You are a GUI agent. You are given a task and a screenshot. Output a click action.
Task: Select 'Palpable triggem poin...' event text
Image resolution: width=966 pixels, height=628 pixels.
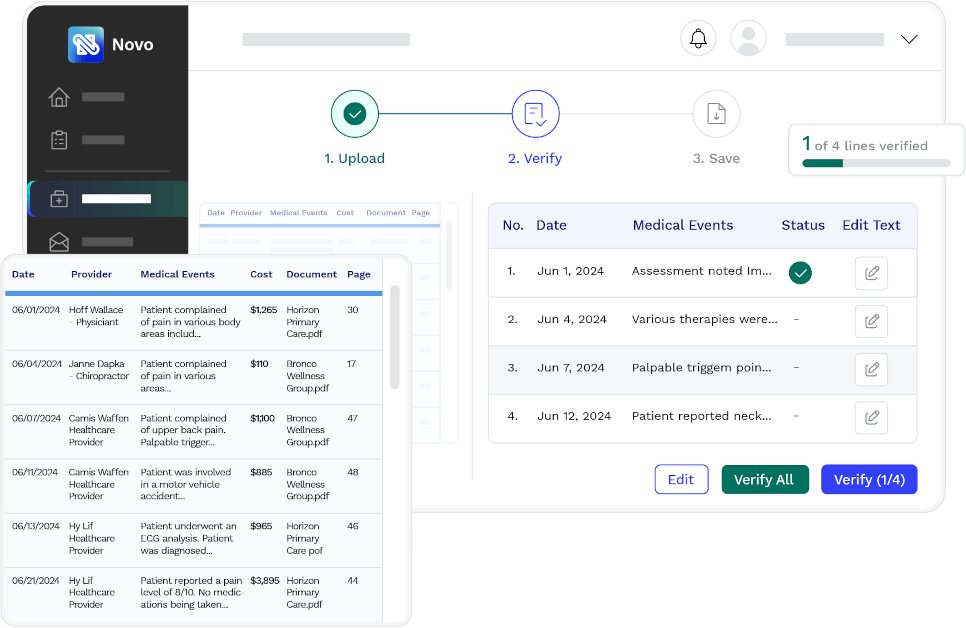tap(701, 368)
